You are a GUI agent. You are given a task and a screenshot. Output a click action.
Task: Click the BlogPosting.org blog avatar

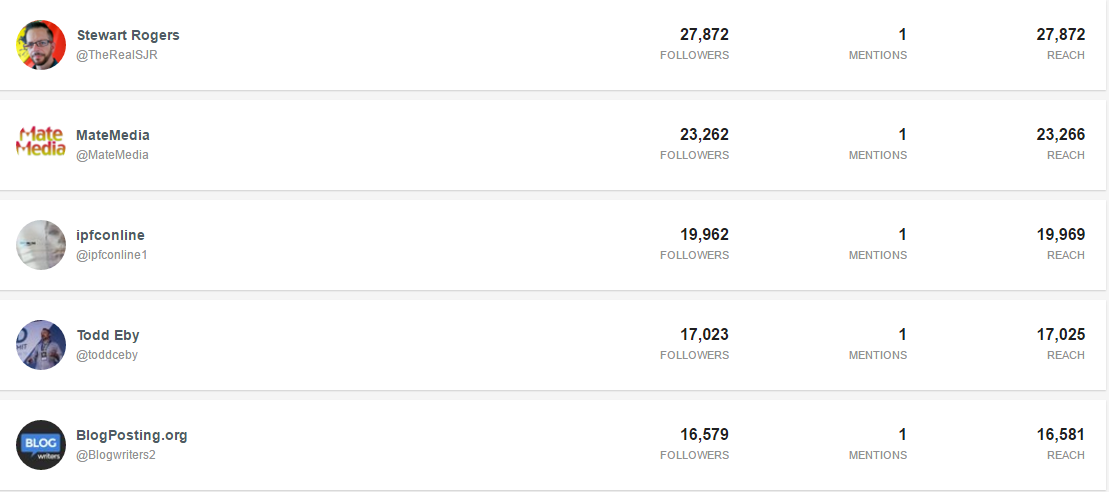coord(41,445)
